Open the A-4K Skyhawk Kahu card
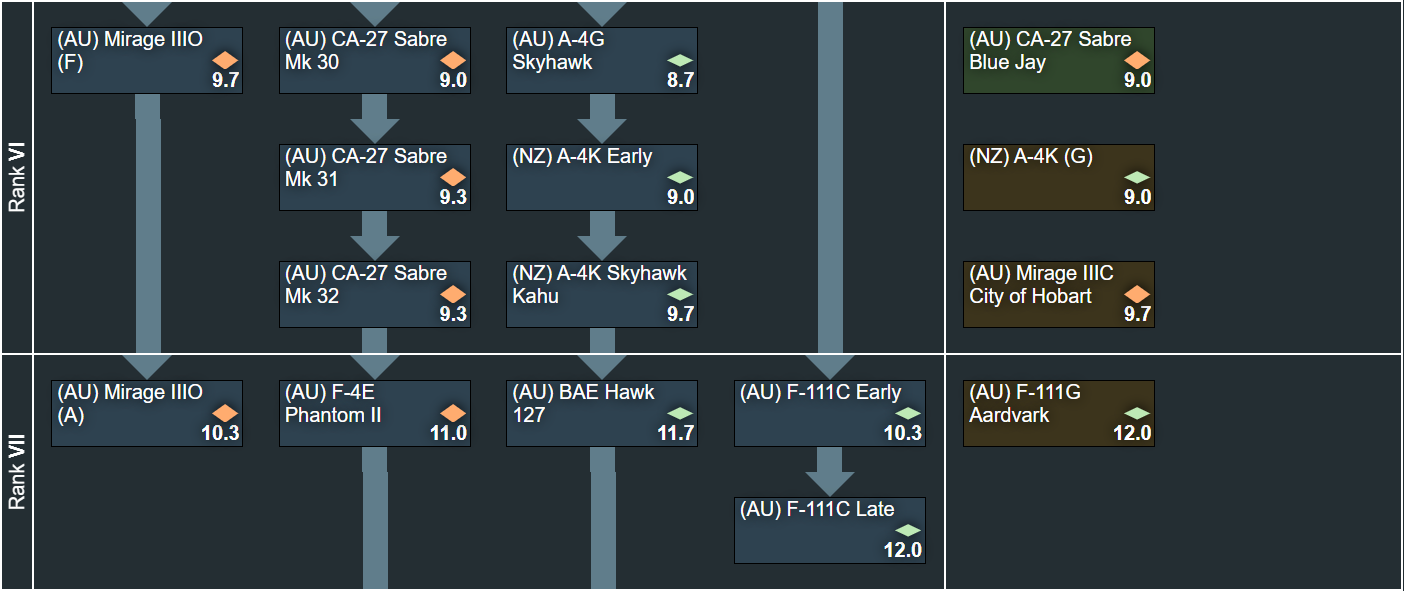This screenshot has height=591, width=1404. [602, 294]
